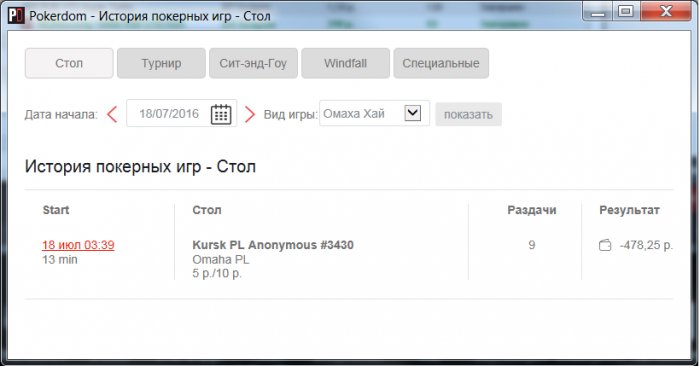Click the wallet icon beside -478,25 р.
The width and height of the screenshot is (700, 366).
[x=605, y=245]
